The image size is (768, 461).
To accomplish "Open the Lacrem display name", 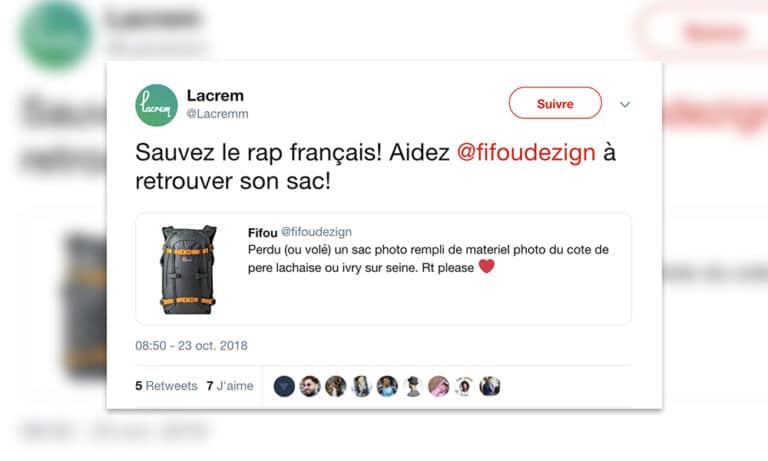I will pos(215,96).
